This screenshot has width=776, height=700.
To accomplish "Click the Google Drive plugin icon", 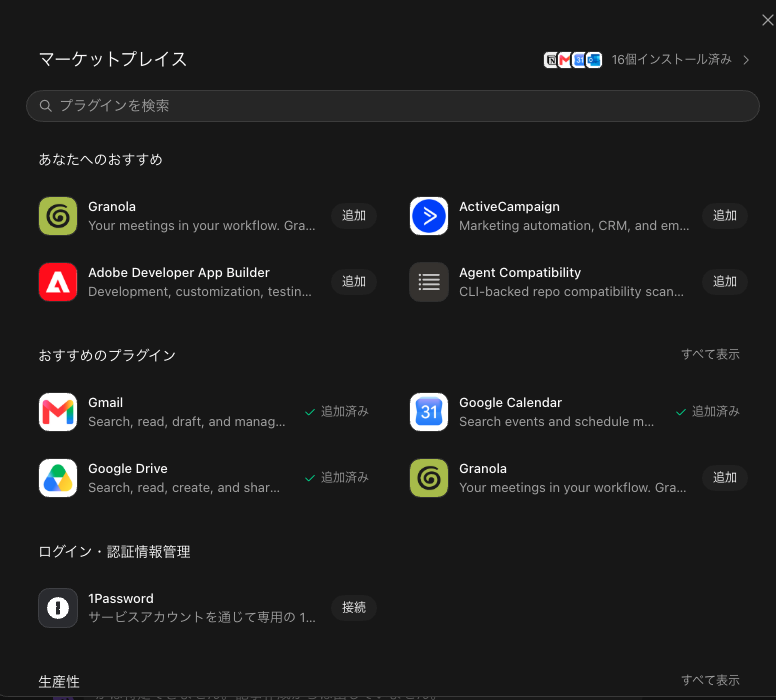I will [x=58, y=478].
